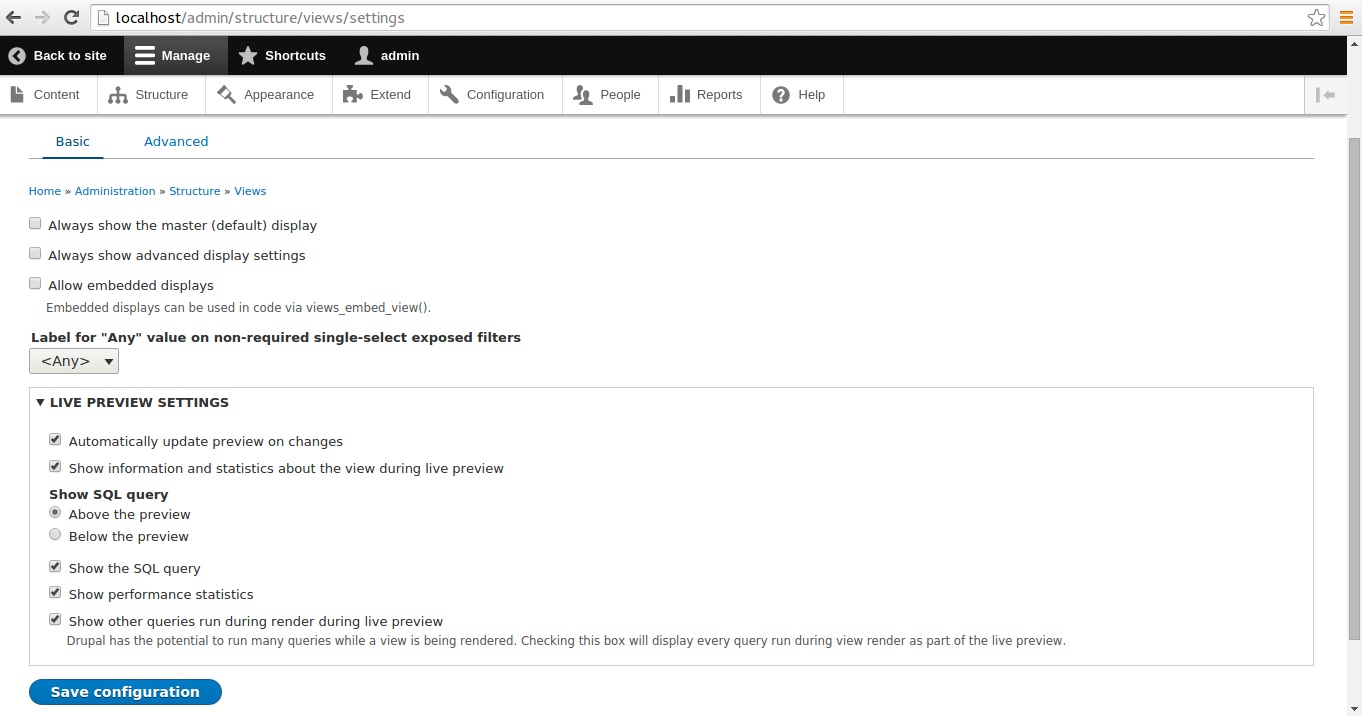Select the Above the preview radio button
The height and width of the screenshot is (716, 1362).
[55, 513]
